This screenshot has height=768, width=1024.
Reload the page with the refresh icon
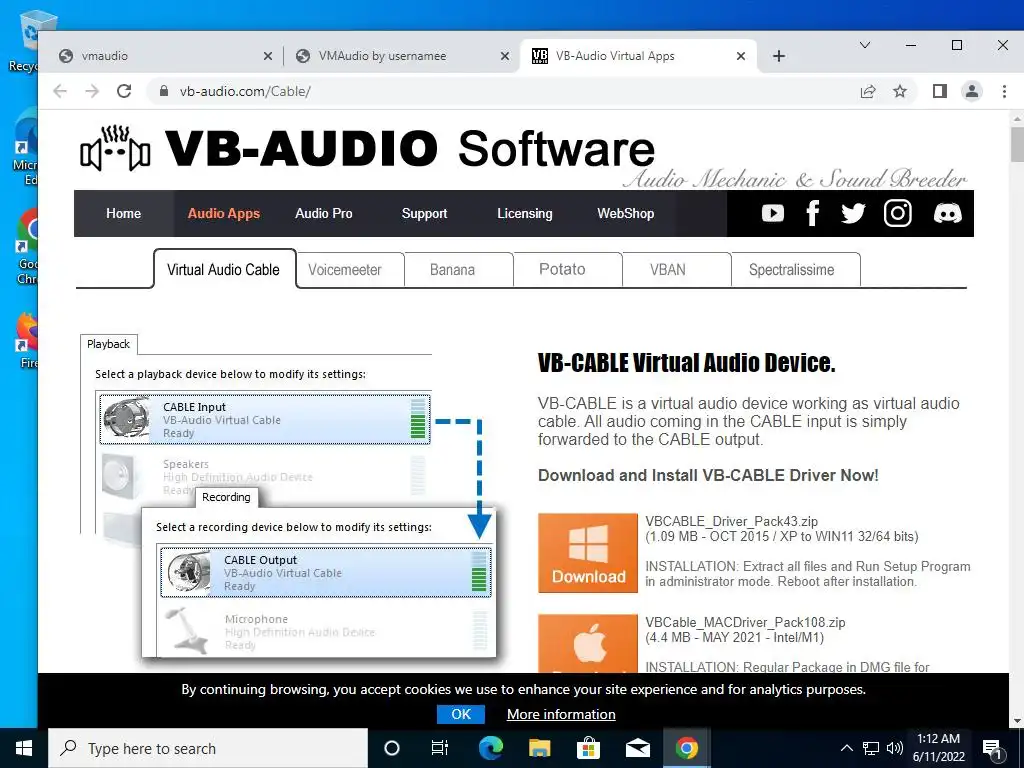[x=124, y=91]
